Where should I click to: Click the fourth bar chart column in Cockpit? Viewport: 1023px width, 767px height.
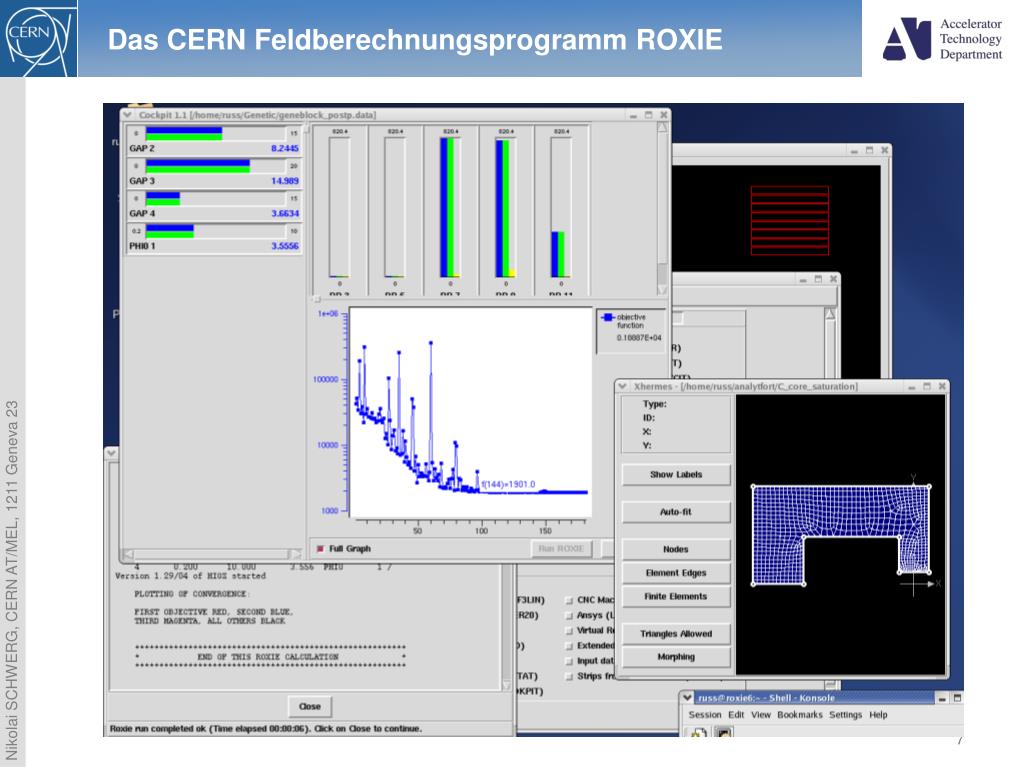(506, 207)
